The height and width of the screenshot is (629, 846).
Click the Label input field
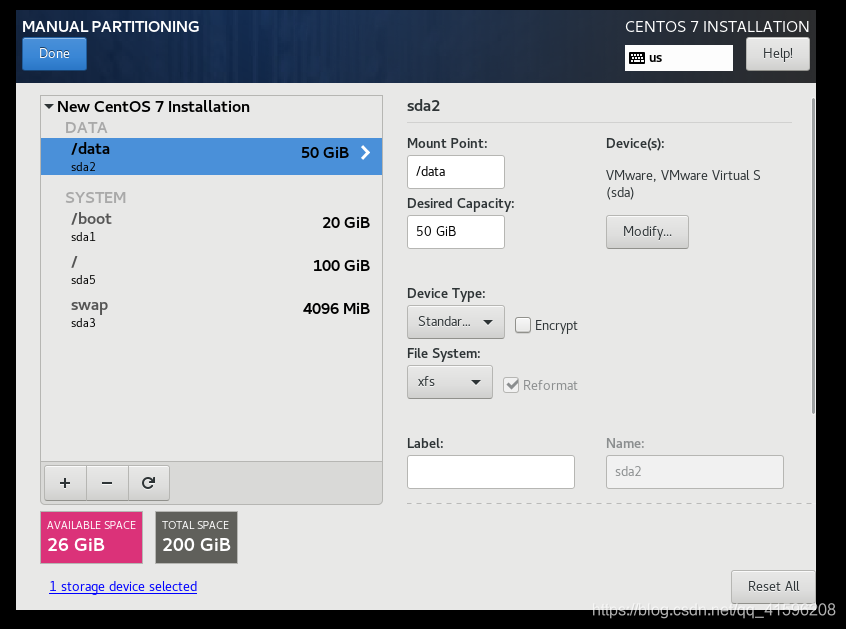tap(490, 472)
